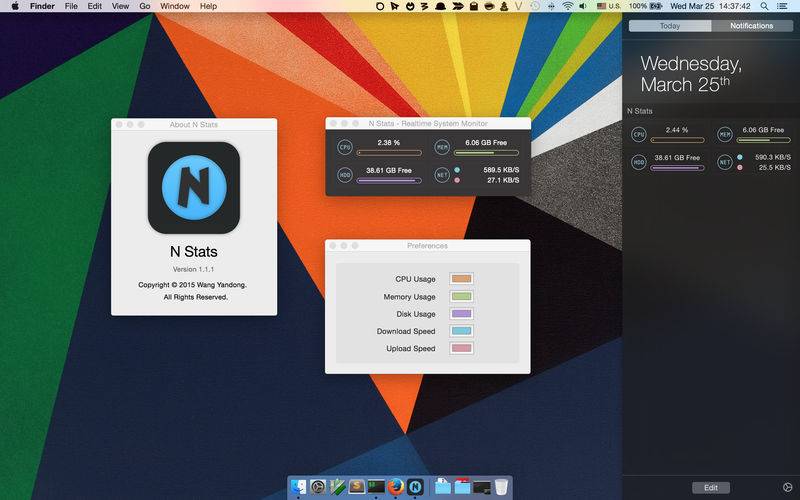Open the File menu
The image size is (800, 500).
(71, 6)
